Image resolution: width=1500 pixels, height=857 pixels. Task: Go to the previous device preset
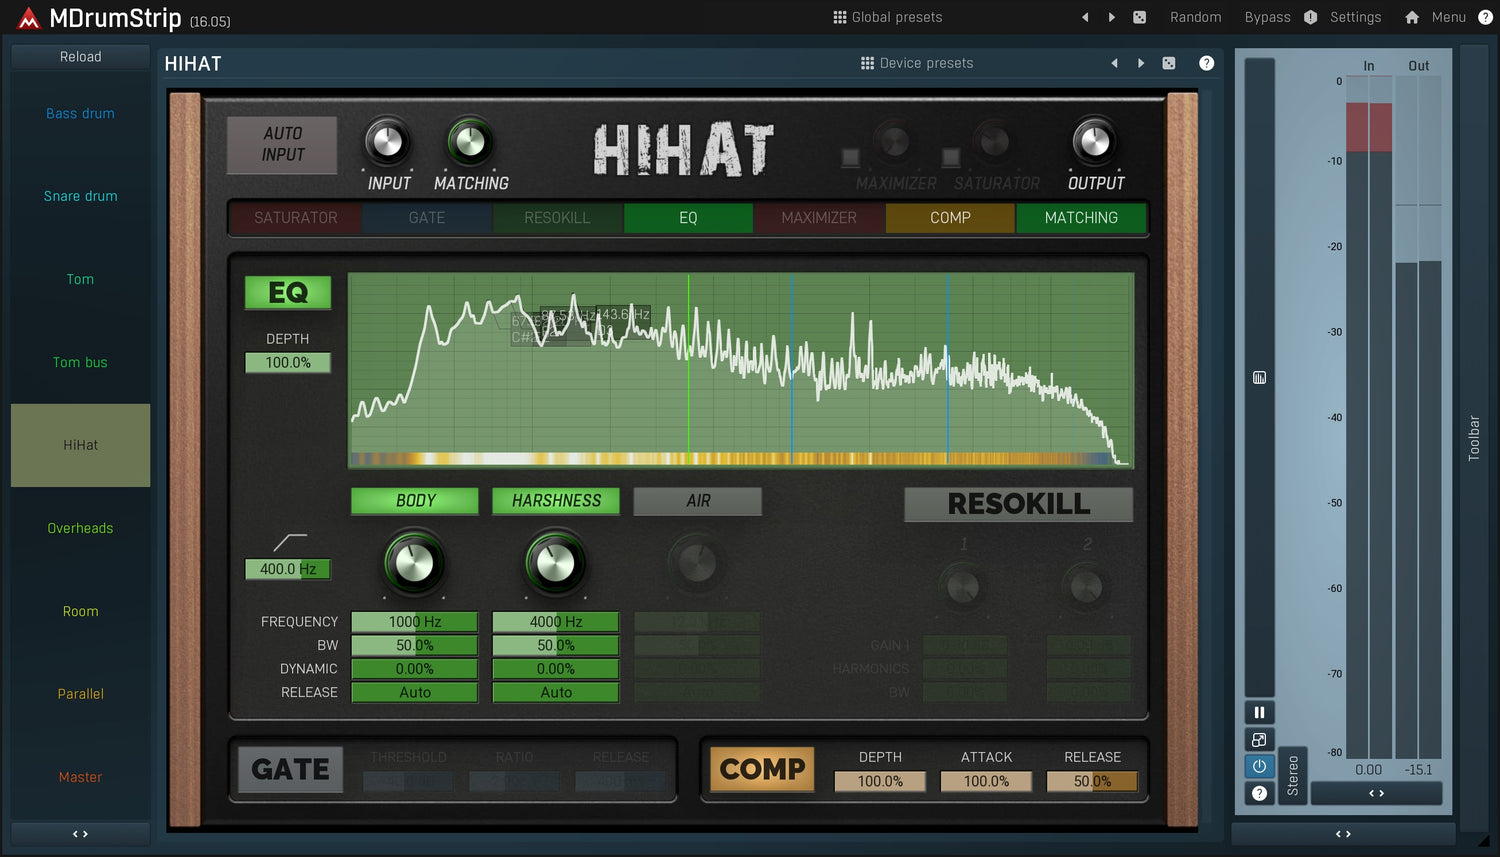[x=1114, y=63]
